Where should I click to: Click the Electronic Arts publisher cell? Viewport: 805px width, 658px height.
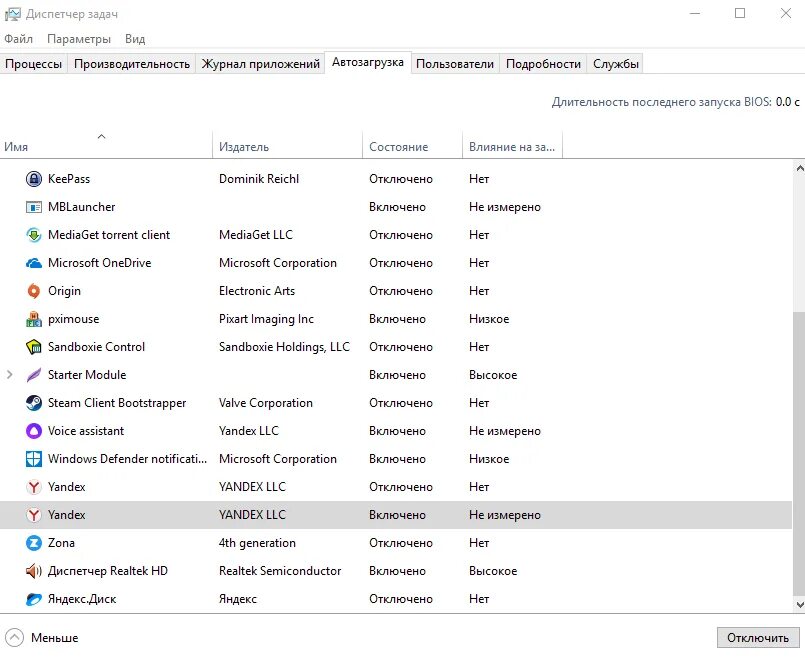click(257, 291)
